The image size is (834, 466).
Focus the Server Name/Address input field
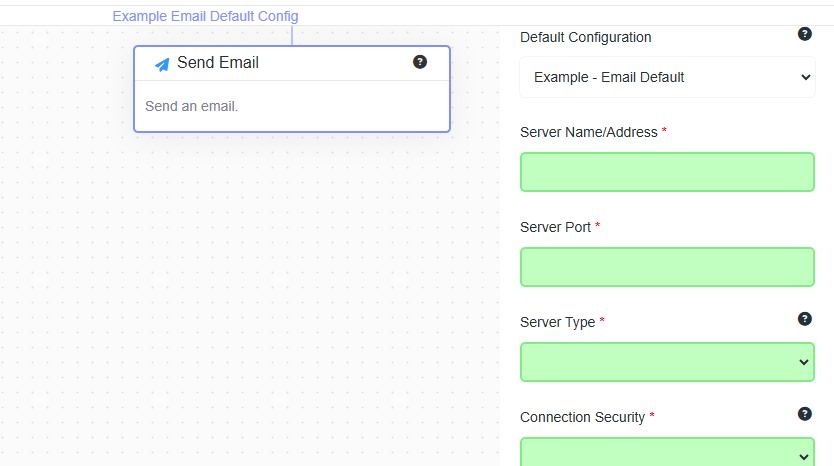[667, 172]
